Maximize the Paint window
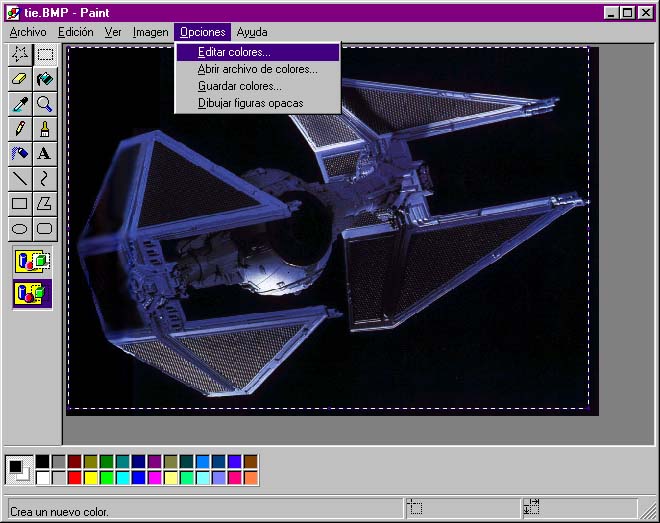Image resolution: width=660 pixels, height=523 pixels. tap(627, 13)
